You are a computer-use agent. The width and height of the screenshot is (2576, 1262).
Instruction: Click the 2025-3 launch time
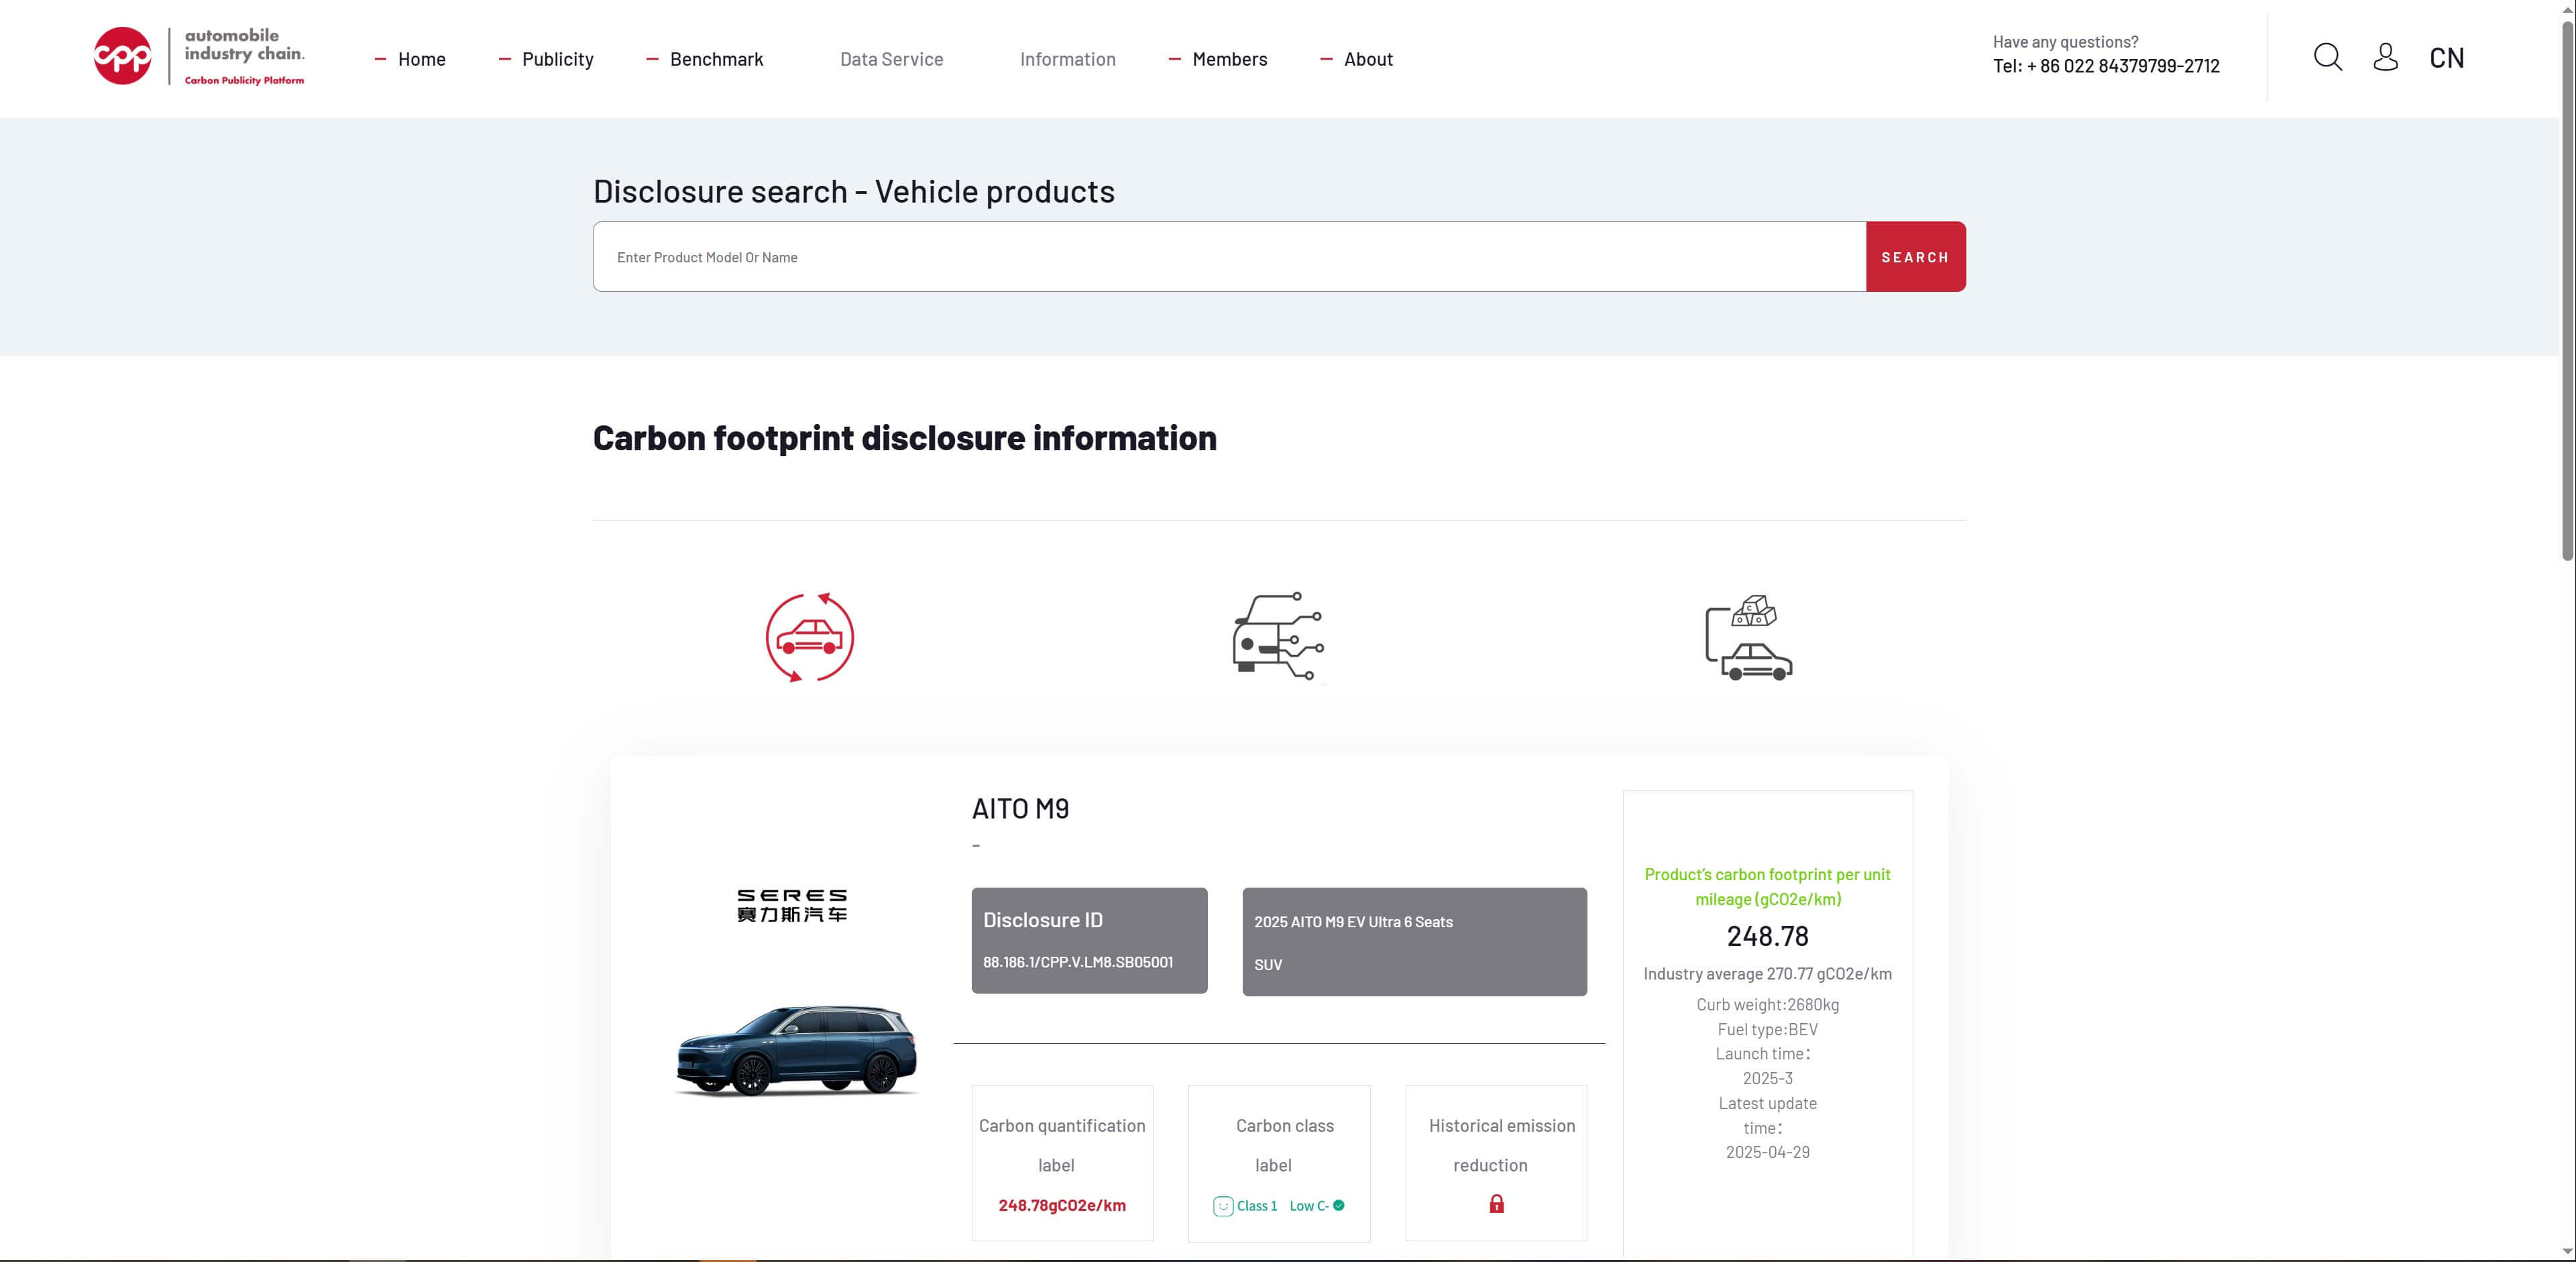tap(1767, 1078)
